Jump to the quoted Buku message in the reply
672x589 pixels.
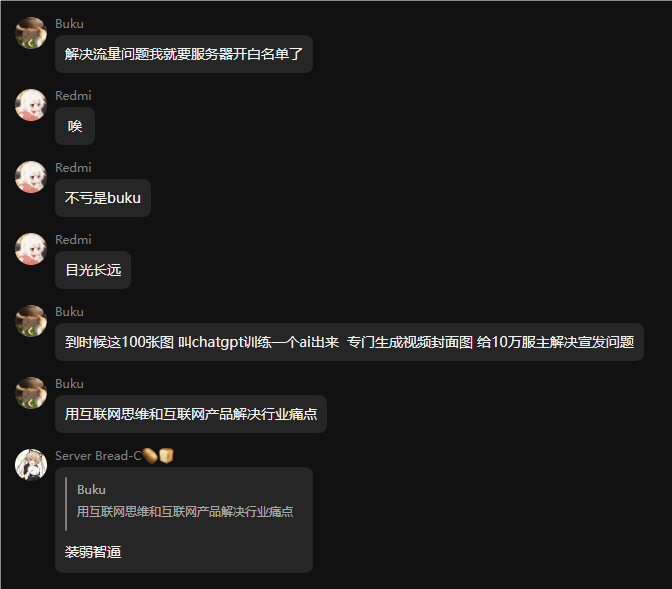click(x=184, y=504)
